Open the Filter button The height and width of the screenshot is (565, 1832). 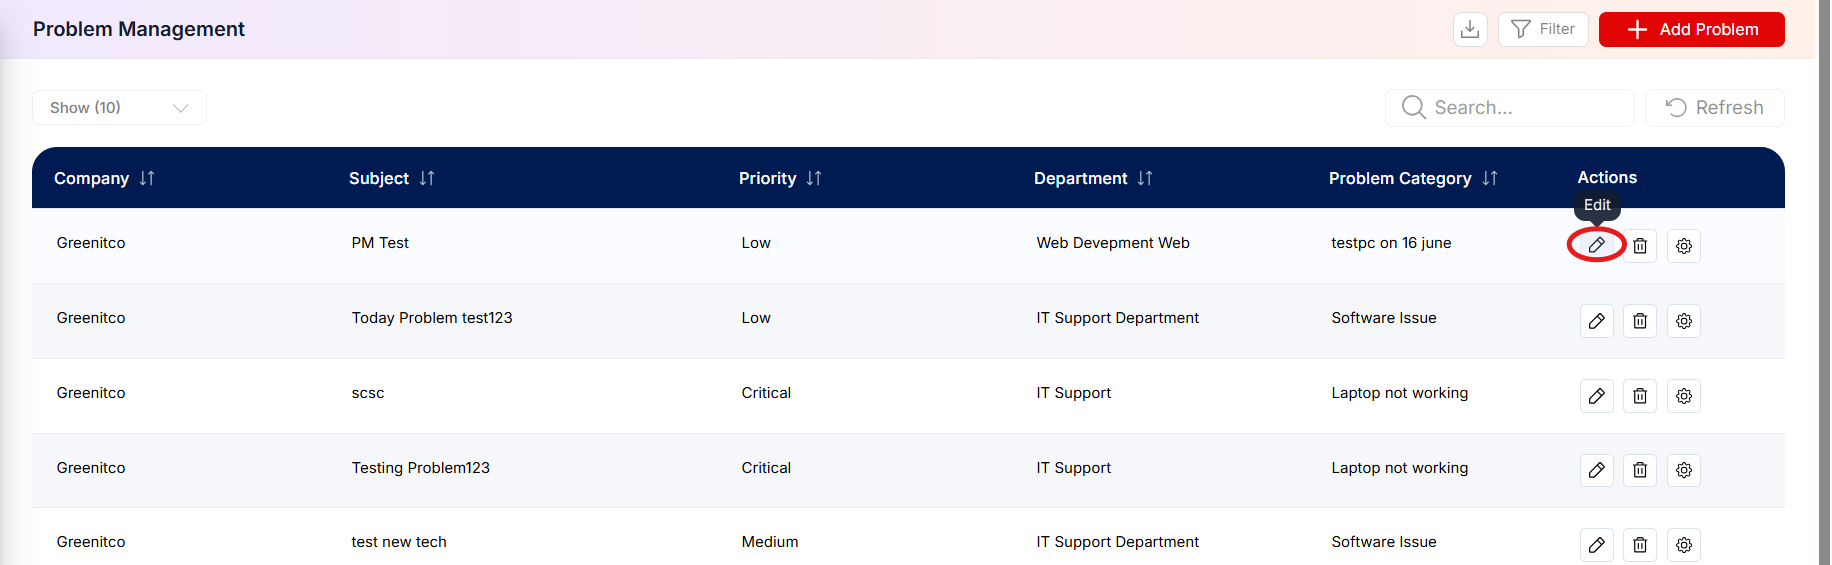1543,29
